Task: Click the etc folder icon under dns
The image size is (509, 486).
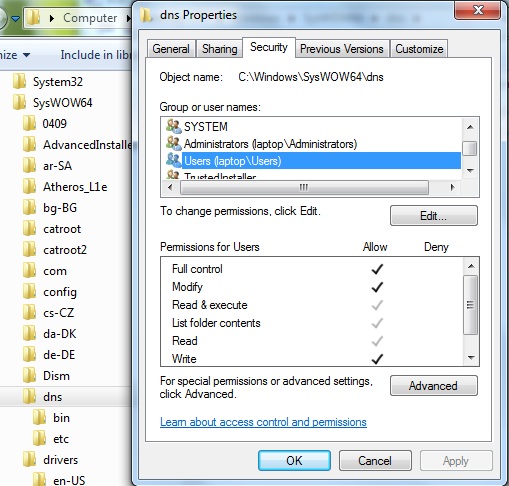Action: 39,438
